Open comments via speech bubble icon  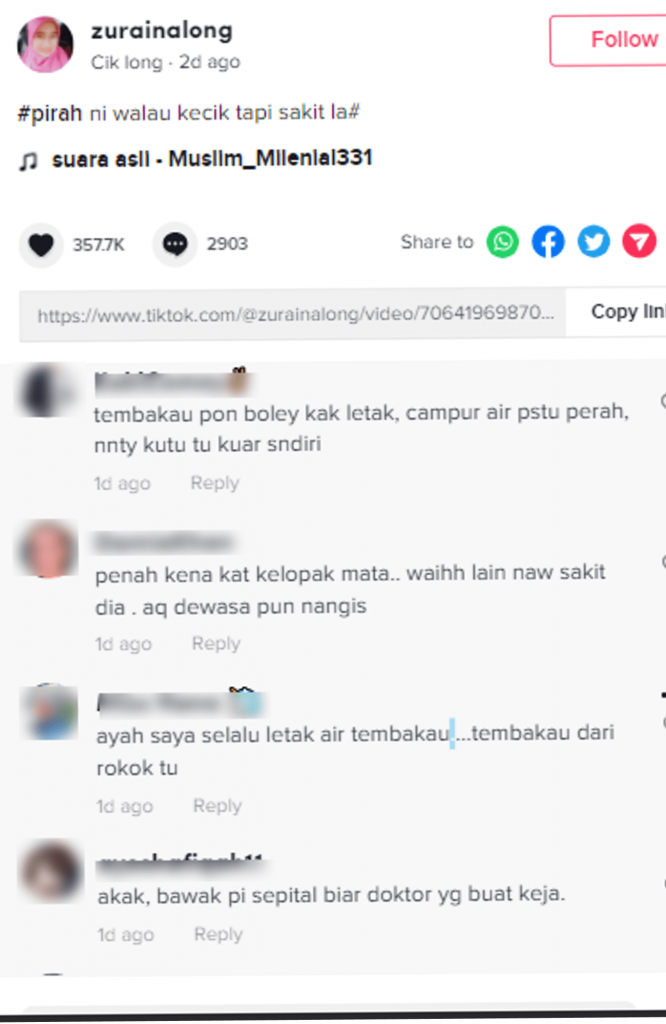click(174, 244)
